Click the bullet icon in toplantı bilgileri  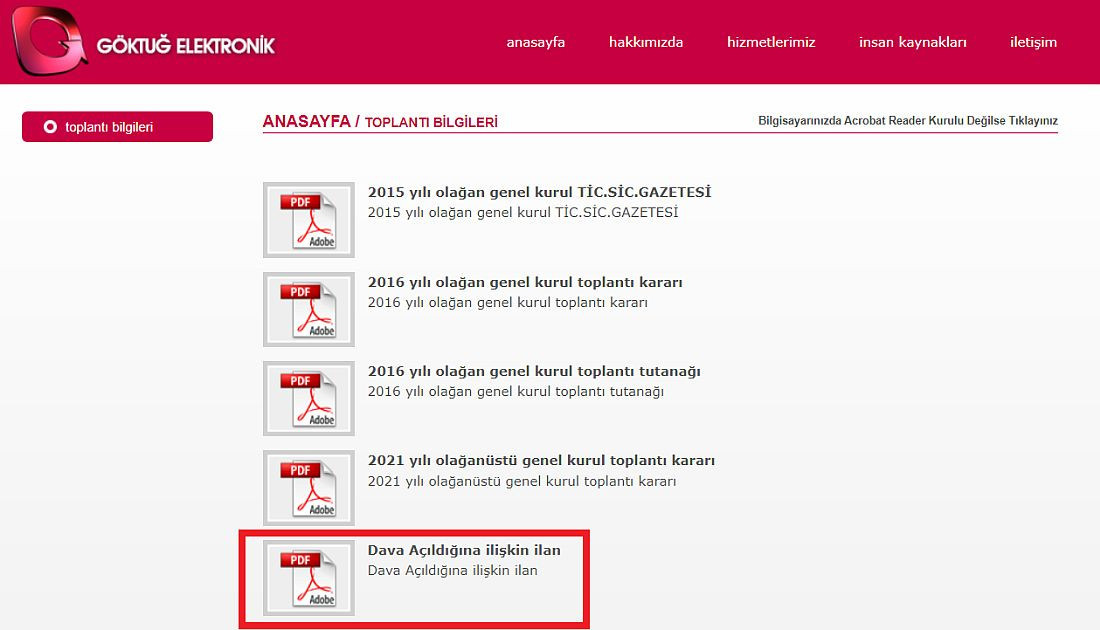50,127
